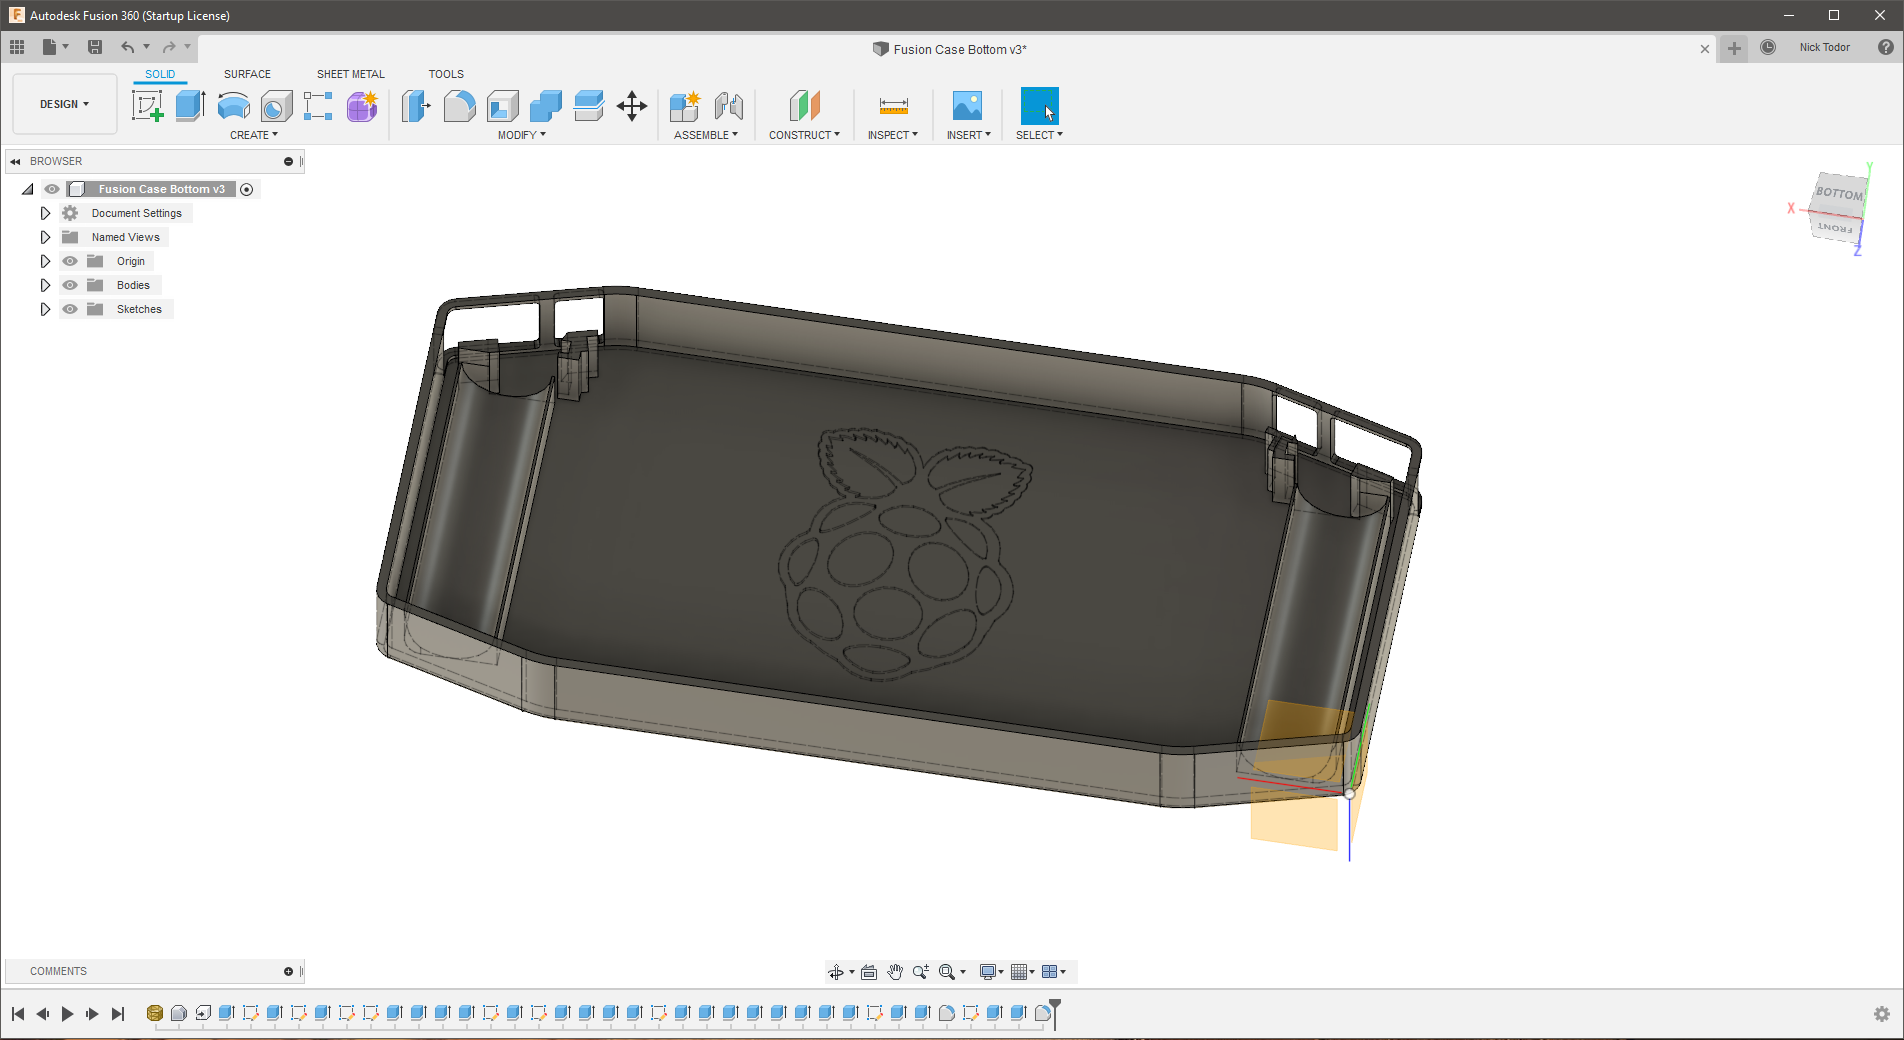
Task: Open the CONSTRUCT dropdown menu
Action: coord(804,135)
